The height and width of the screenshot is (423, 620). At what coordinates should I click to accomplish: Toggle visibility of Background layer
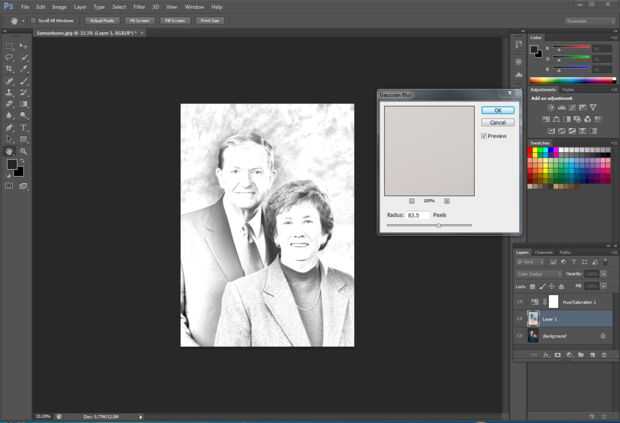click(x=520, y=336)
